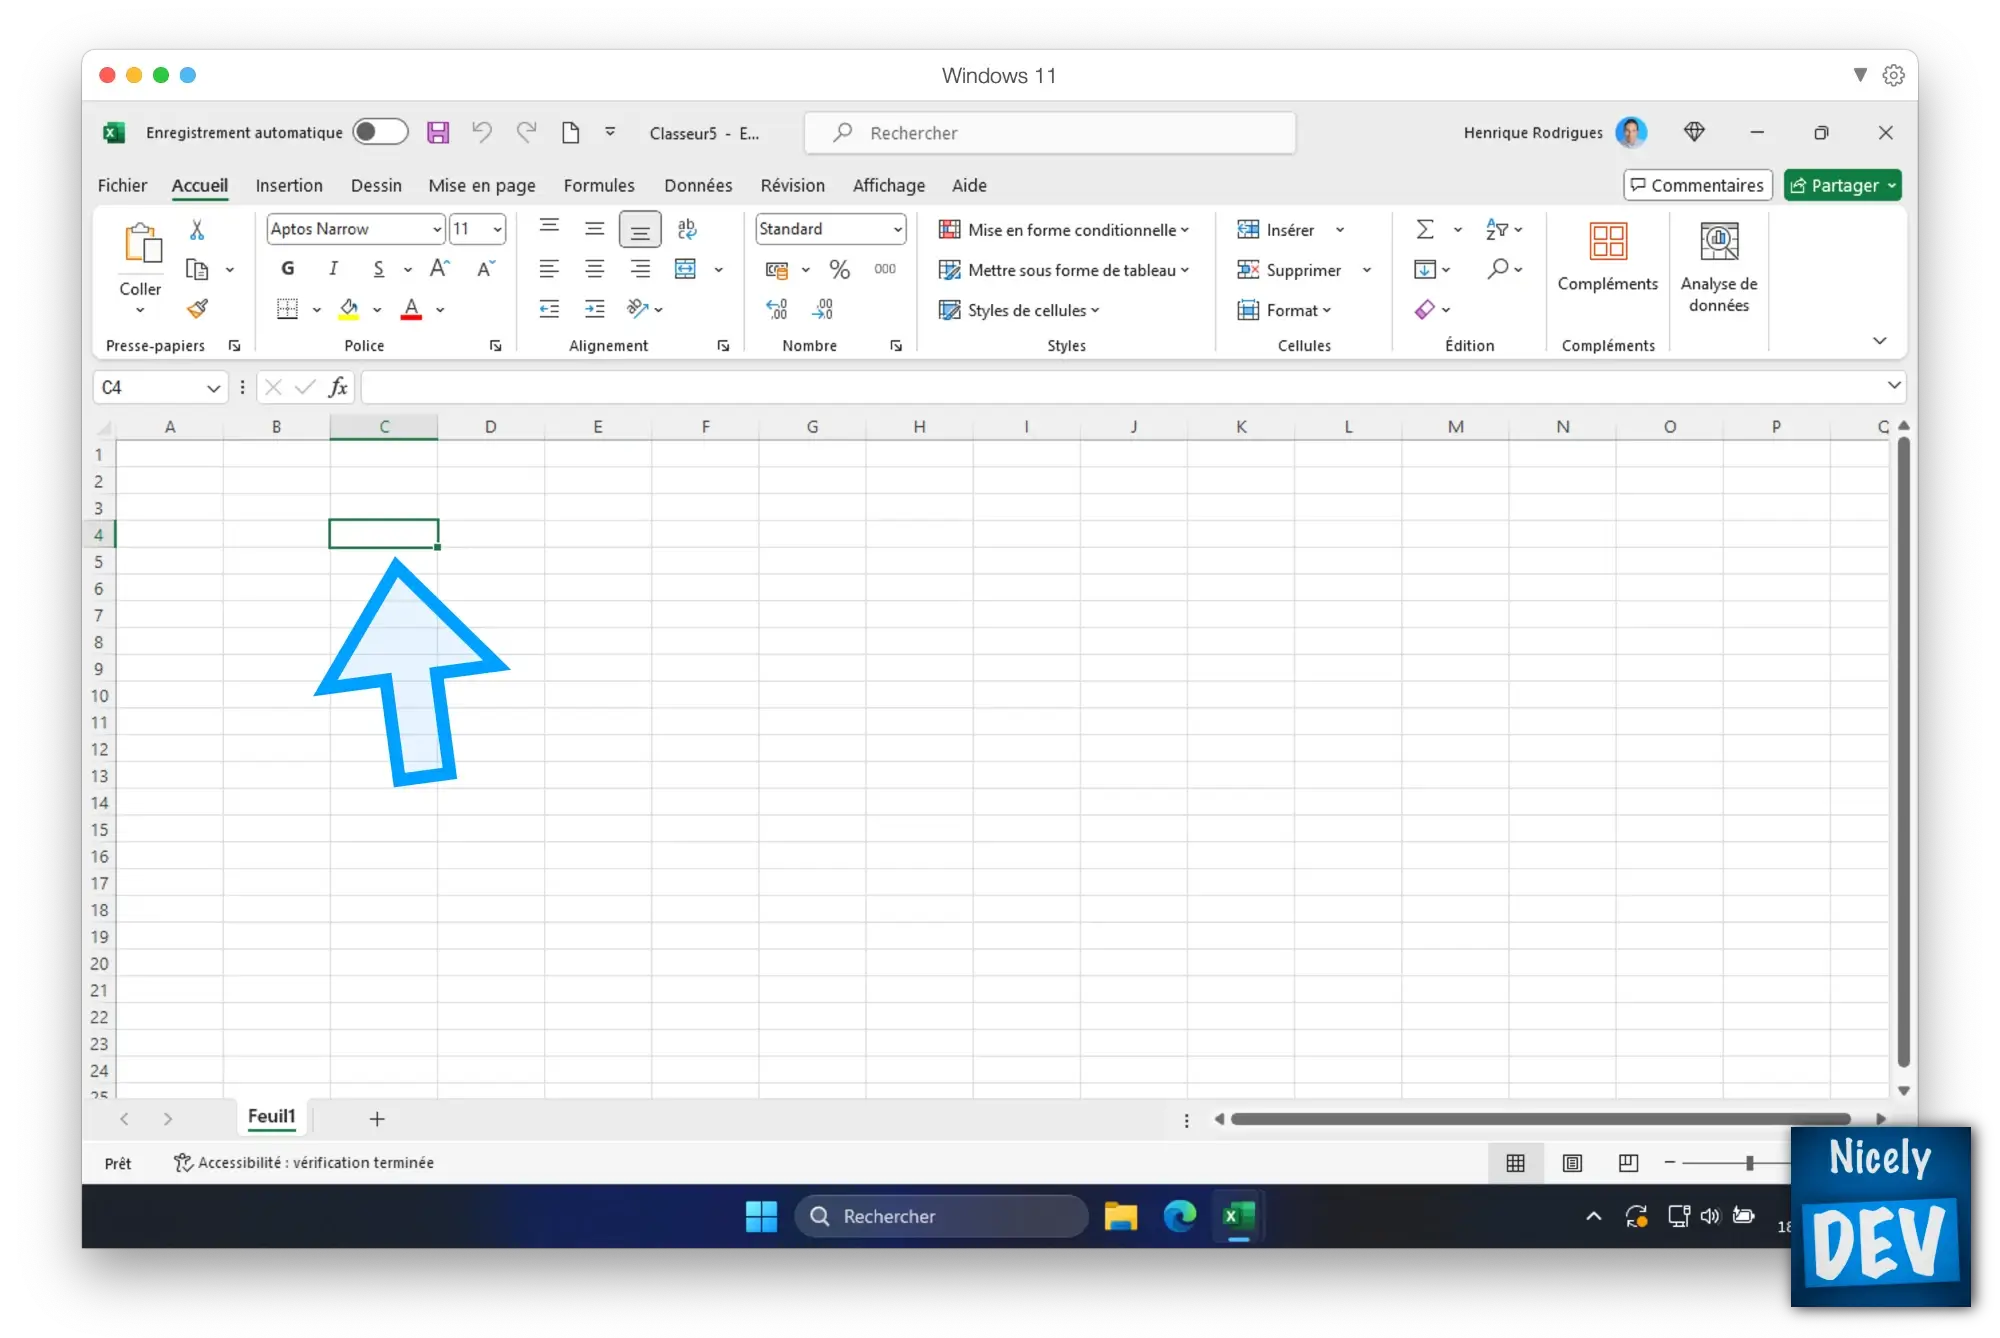The image size is (2000, 1338).
Task: Click the purple Save floppy icon
Action: (x=438, y=132)
